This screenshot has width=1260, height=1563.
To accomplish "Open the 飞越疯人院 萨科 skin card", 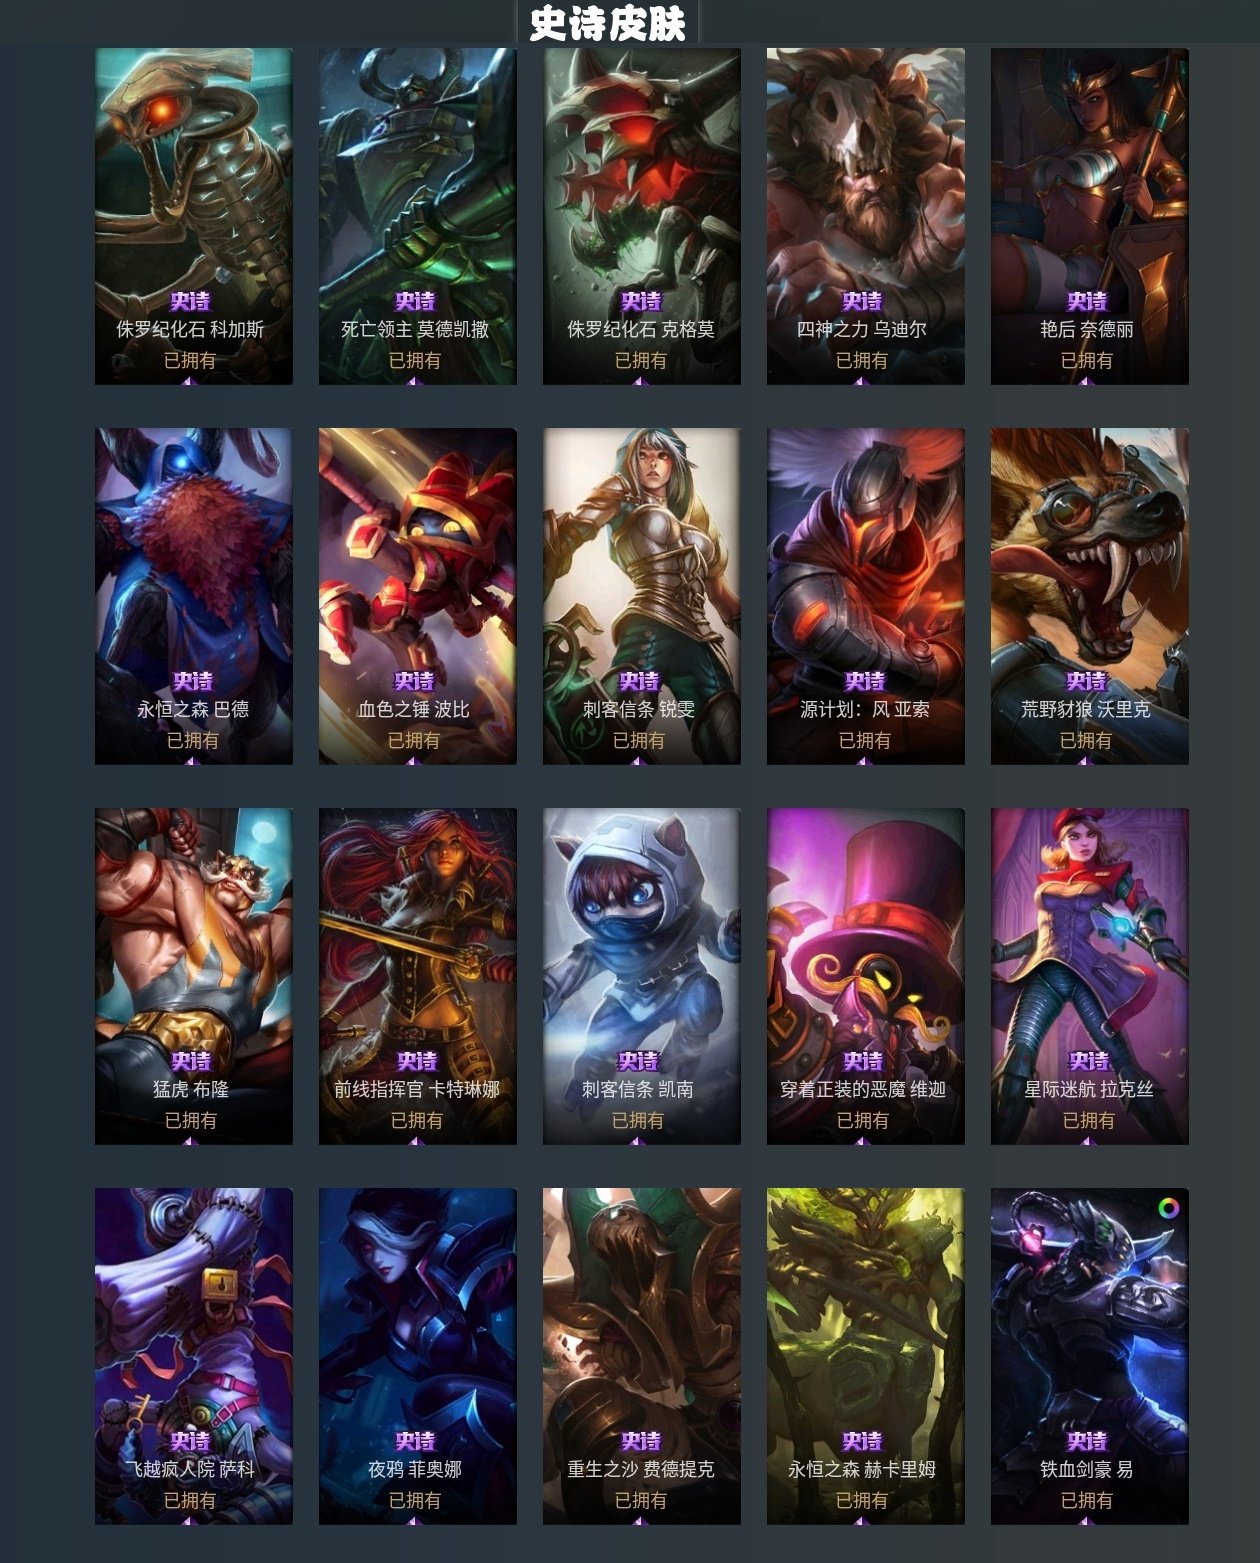I will 194,1356.
